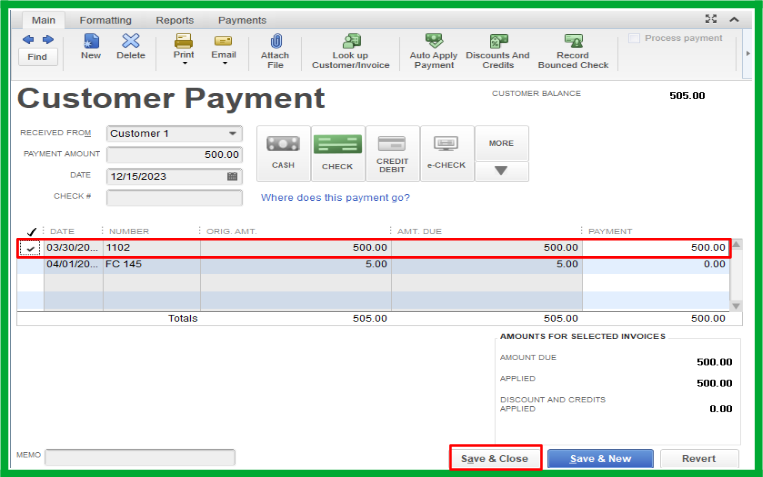This screenshot has height=477, width=763.
Task: Go to next payment with right arrow
Action: 48,39
